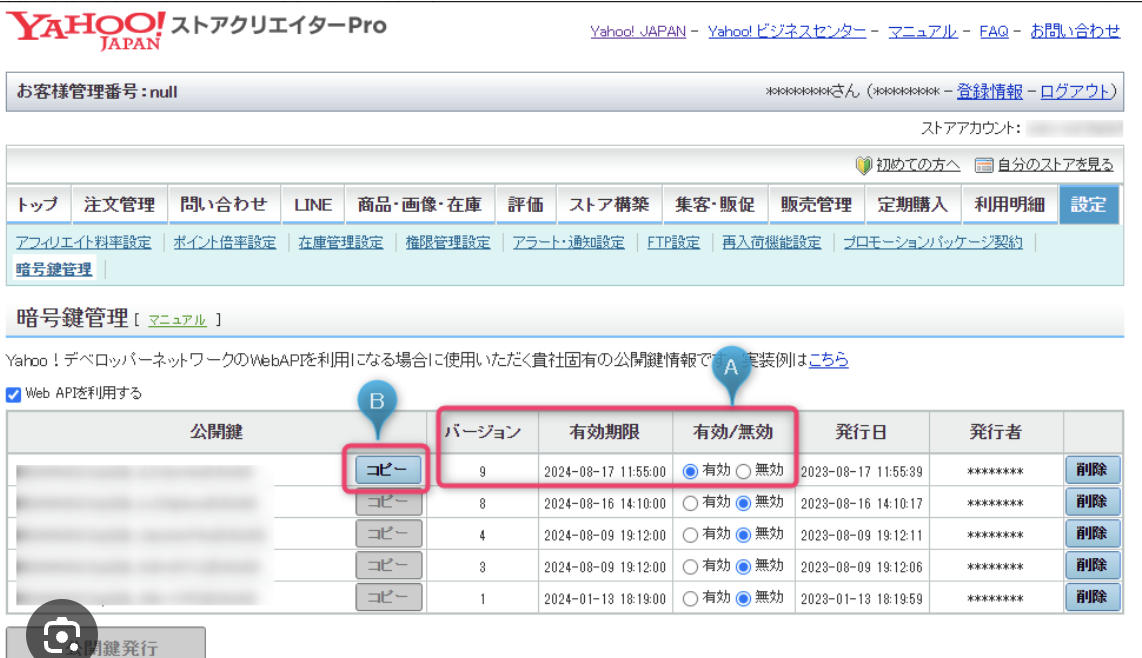Click the コピー button for version 8
Viewport: 1142px width, 658px height.
(x=388, y=501)
